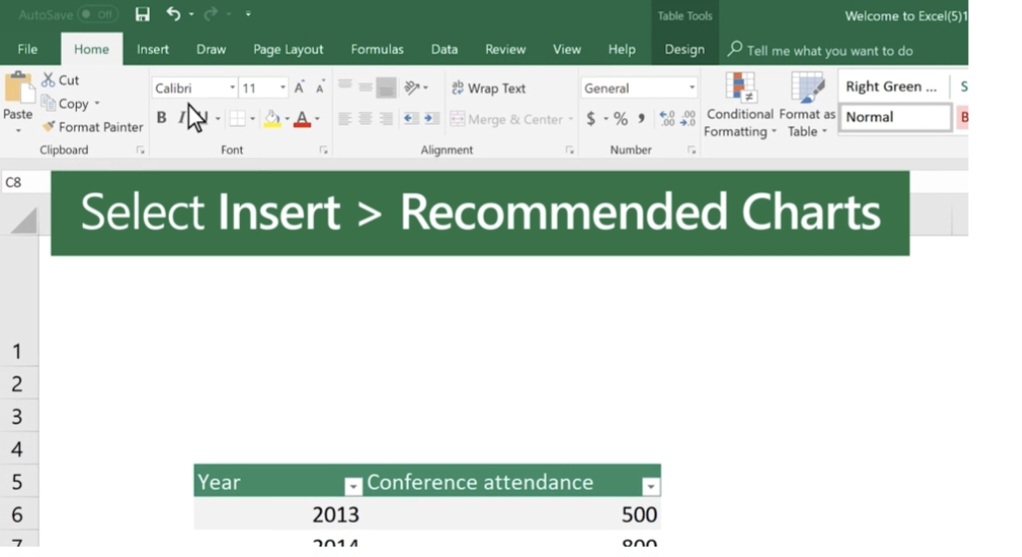Click the Borders icon

coord(237,119)
